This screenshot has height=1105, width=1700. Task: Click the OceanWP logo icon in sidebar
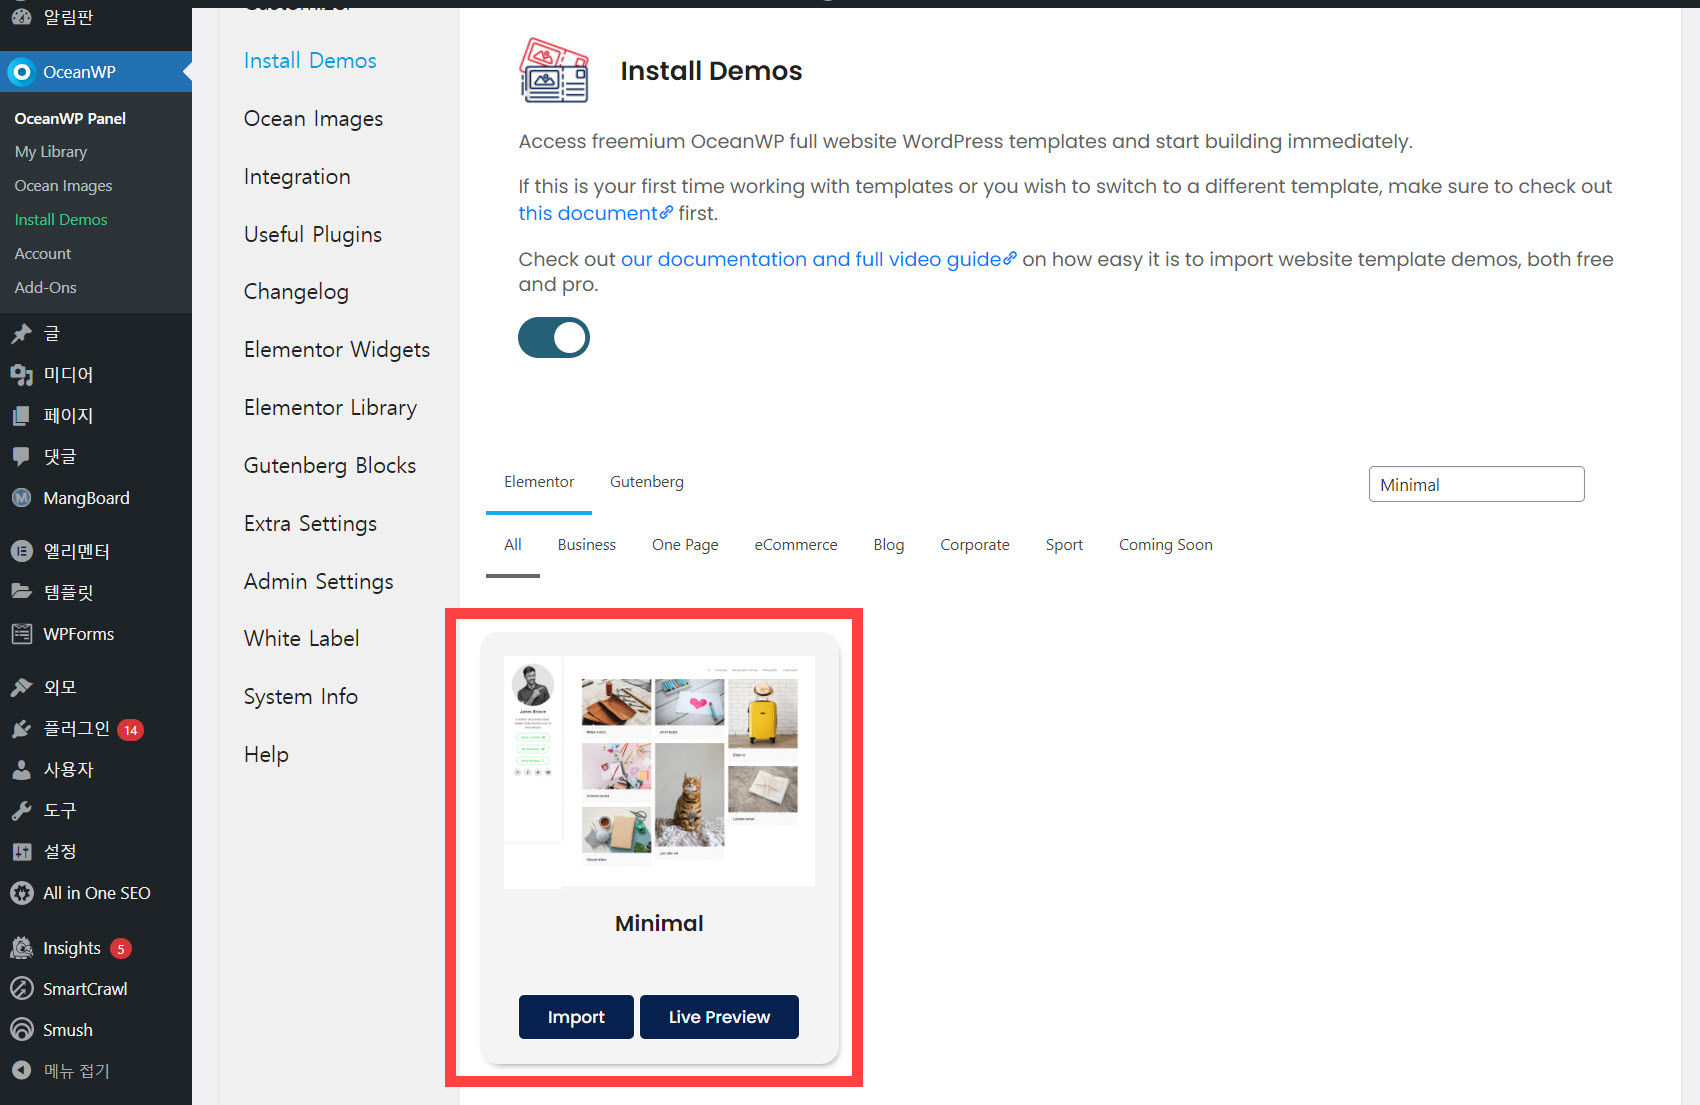pyautogui.click(x=21, y=72)
